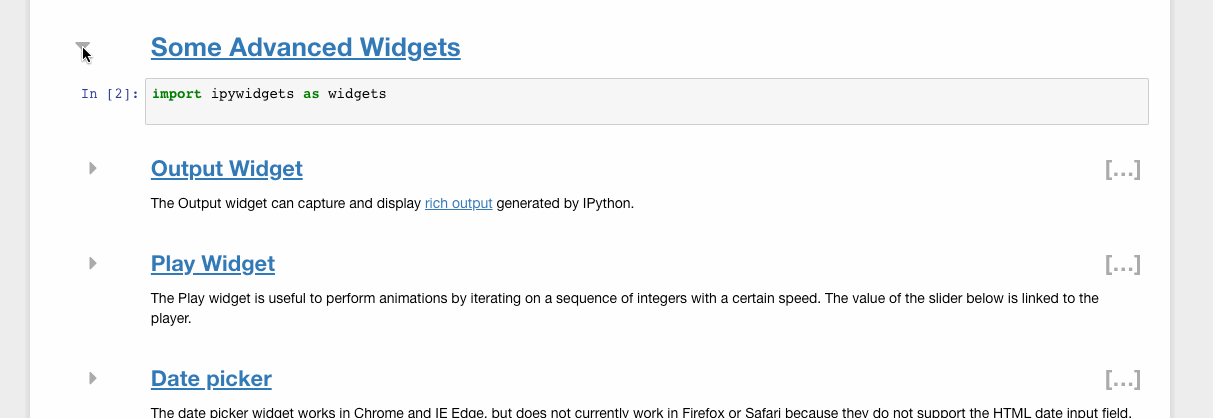Collapse the Some Advanced Widgets section triangle

(x=83, y=47)
